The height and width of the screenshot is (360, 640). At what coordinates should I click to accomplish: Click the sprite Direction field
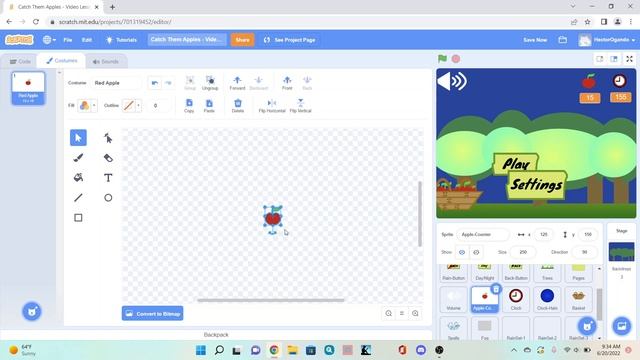point(584,252)
